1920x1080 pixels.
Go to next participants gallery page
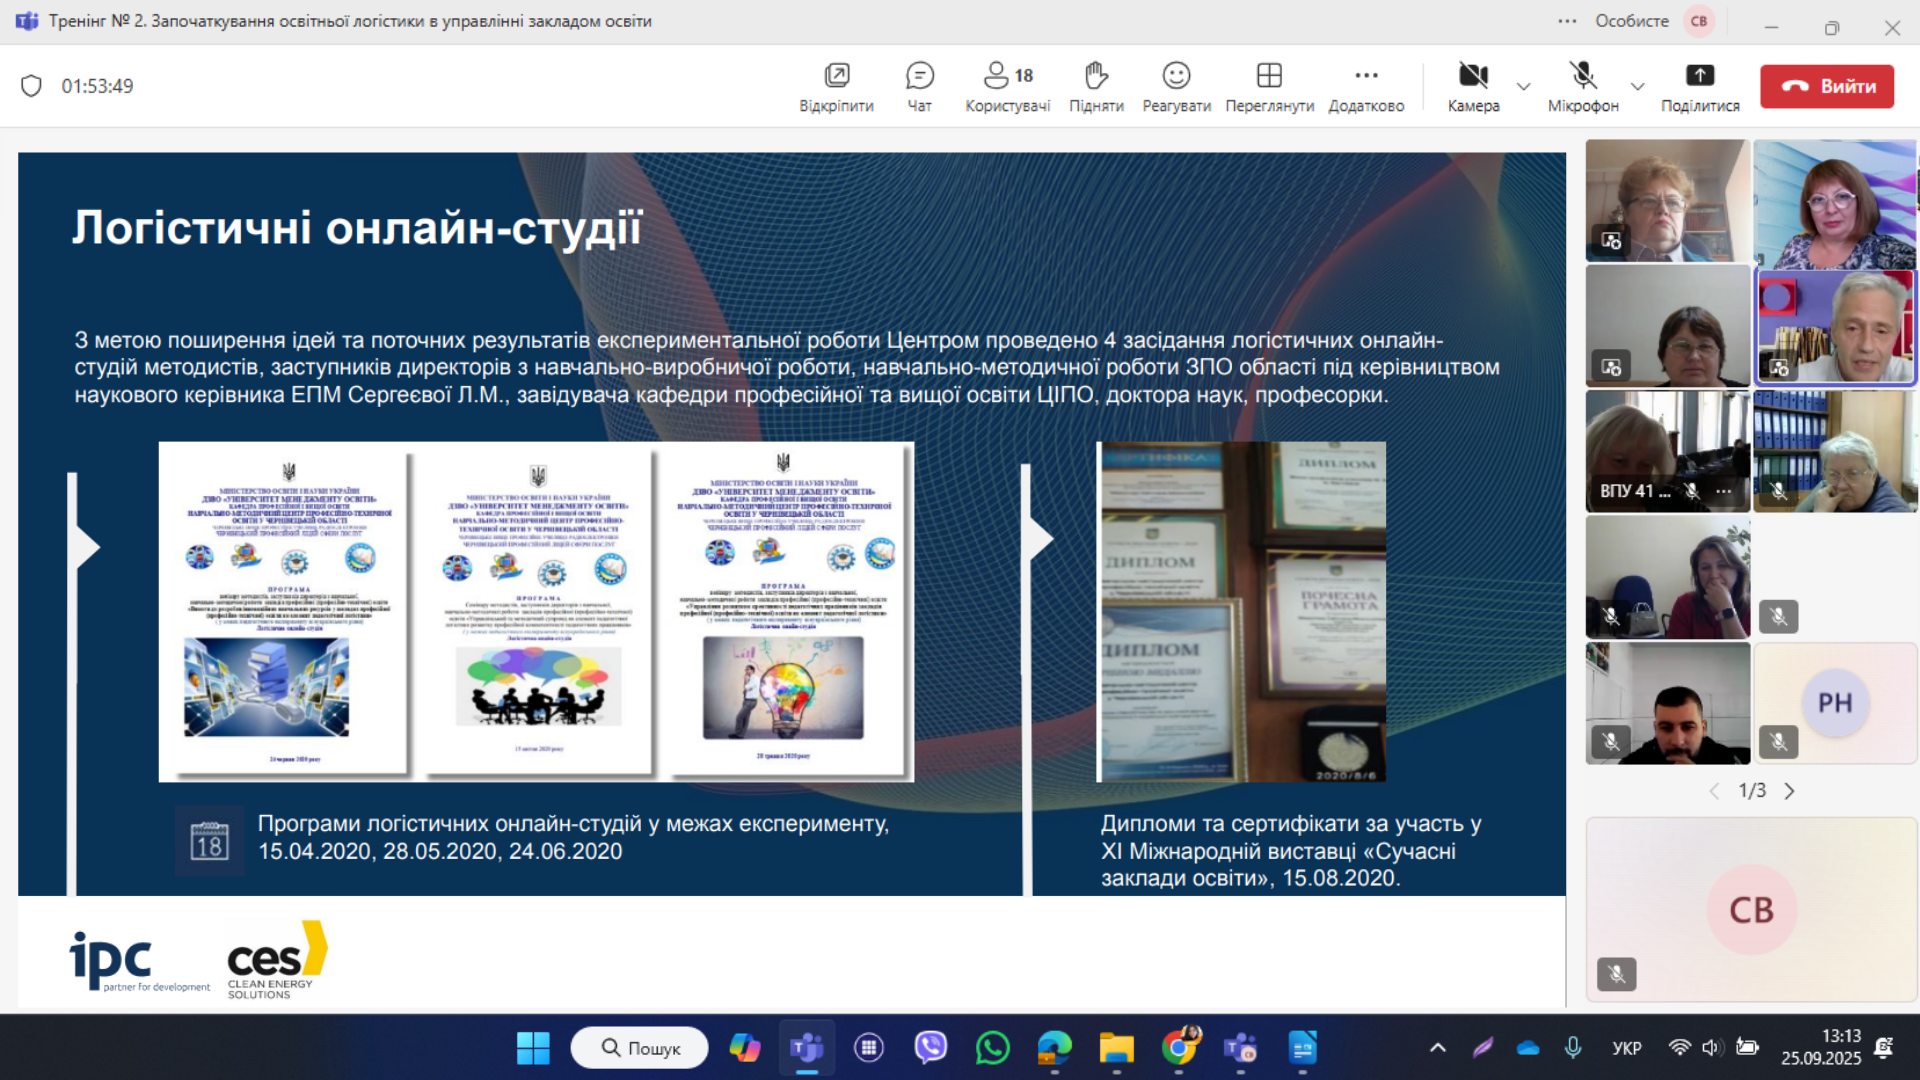click(x=1789, y=791)
